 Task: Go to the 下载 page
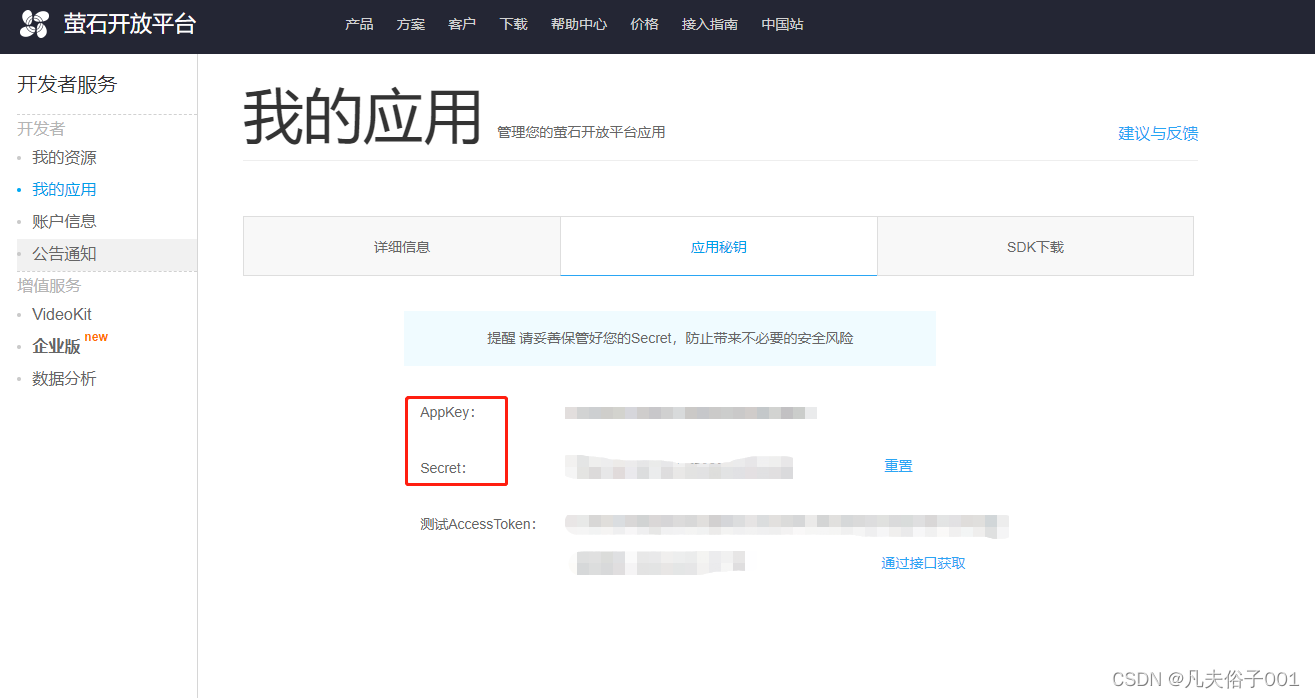point(514,24)
